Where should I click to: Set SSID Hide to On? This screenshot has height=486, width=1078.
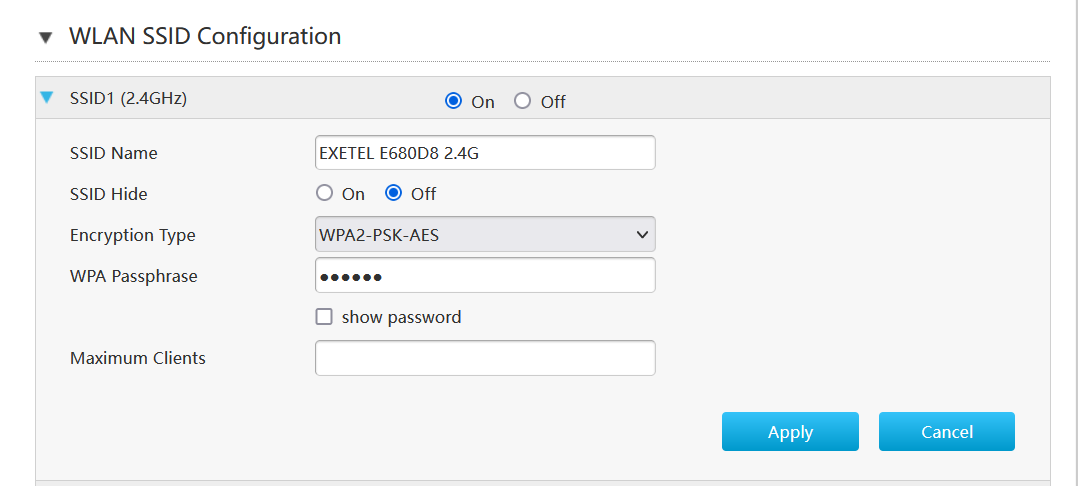click(x=323, y=194)
